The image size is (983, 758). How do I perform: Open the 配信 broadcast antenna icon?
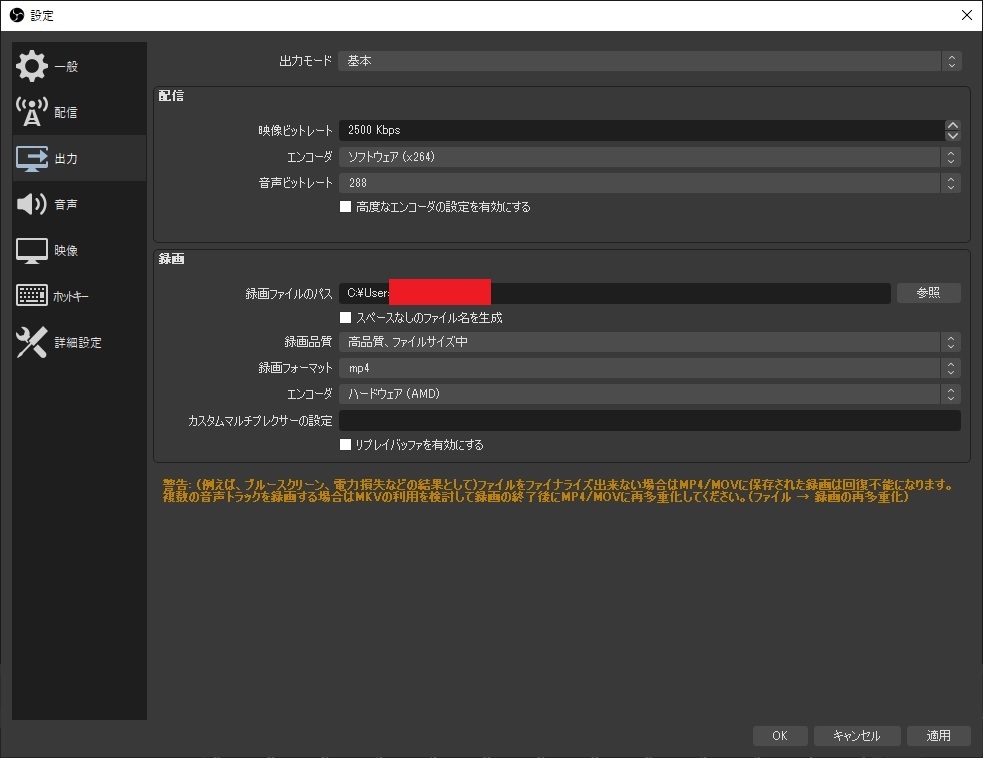coord(31,112)
